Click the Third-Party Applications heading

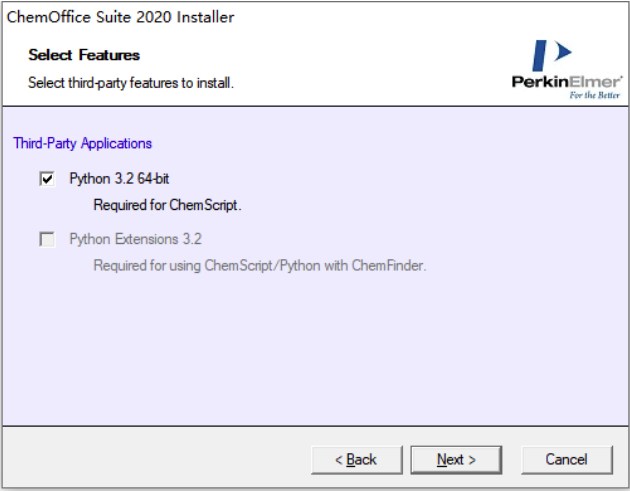82,143
